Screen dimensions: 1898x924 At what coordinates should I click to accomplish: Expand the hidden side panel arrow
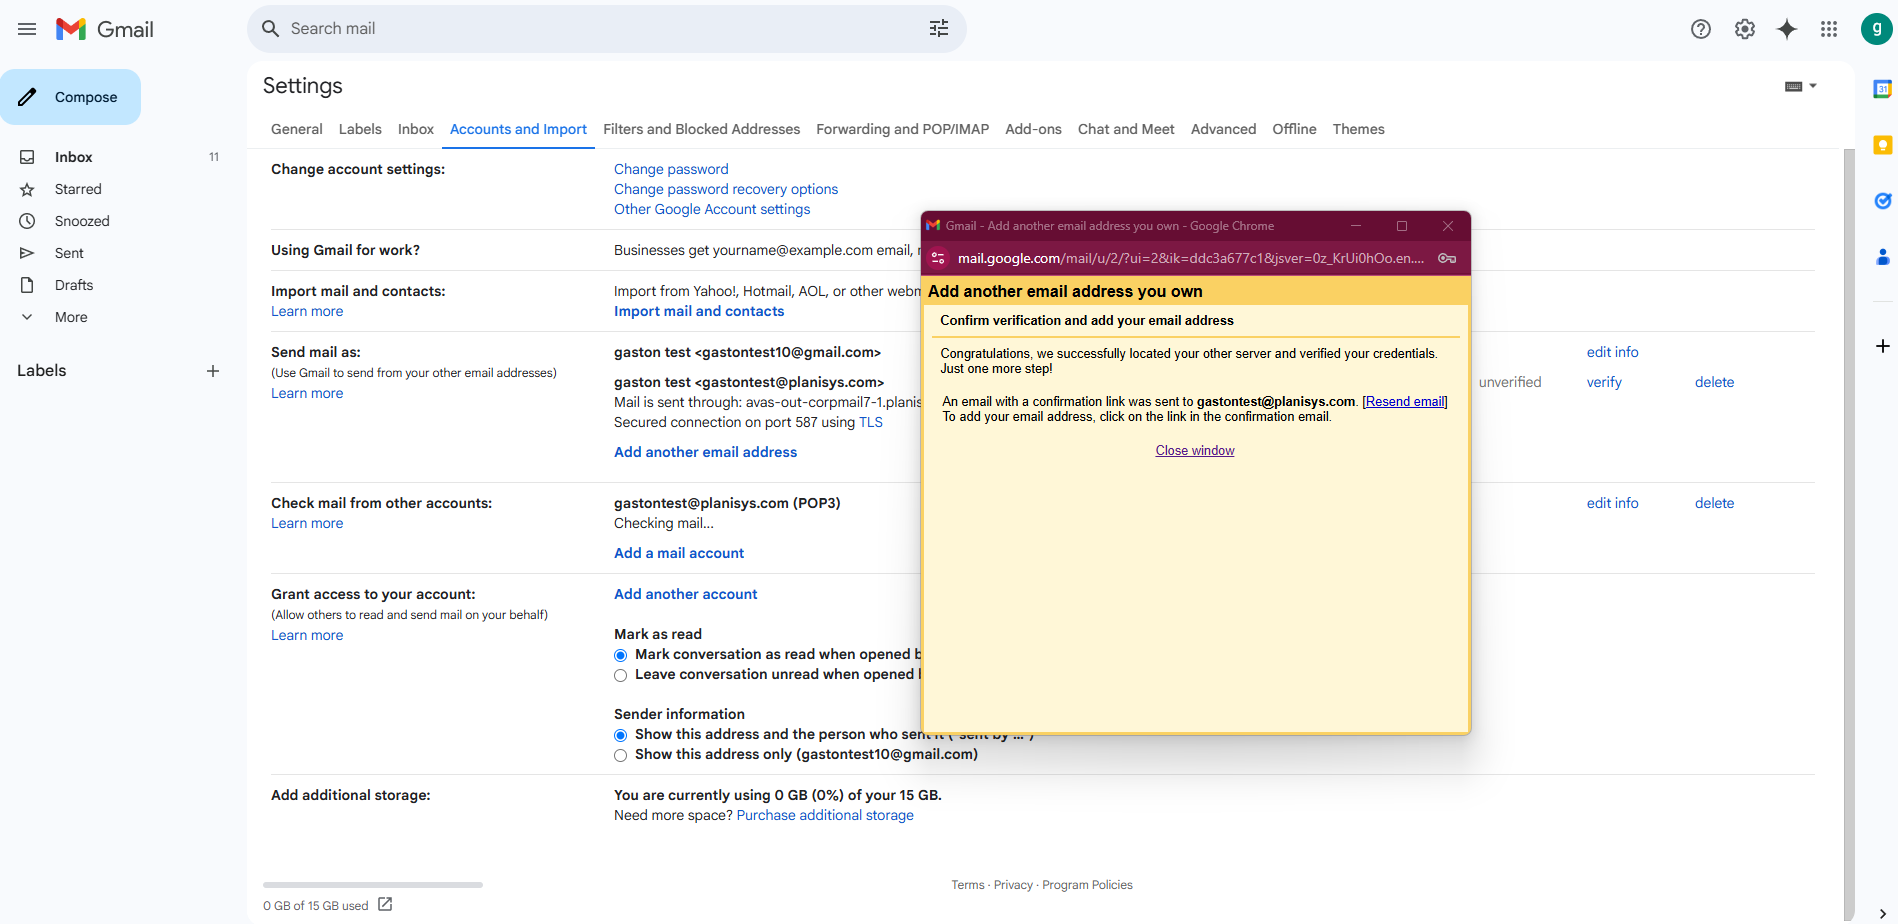(x=1882, y=913)
